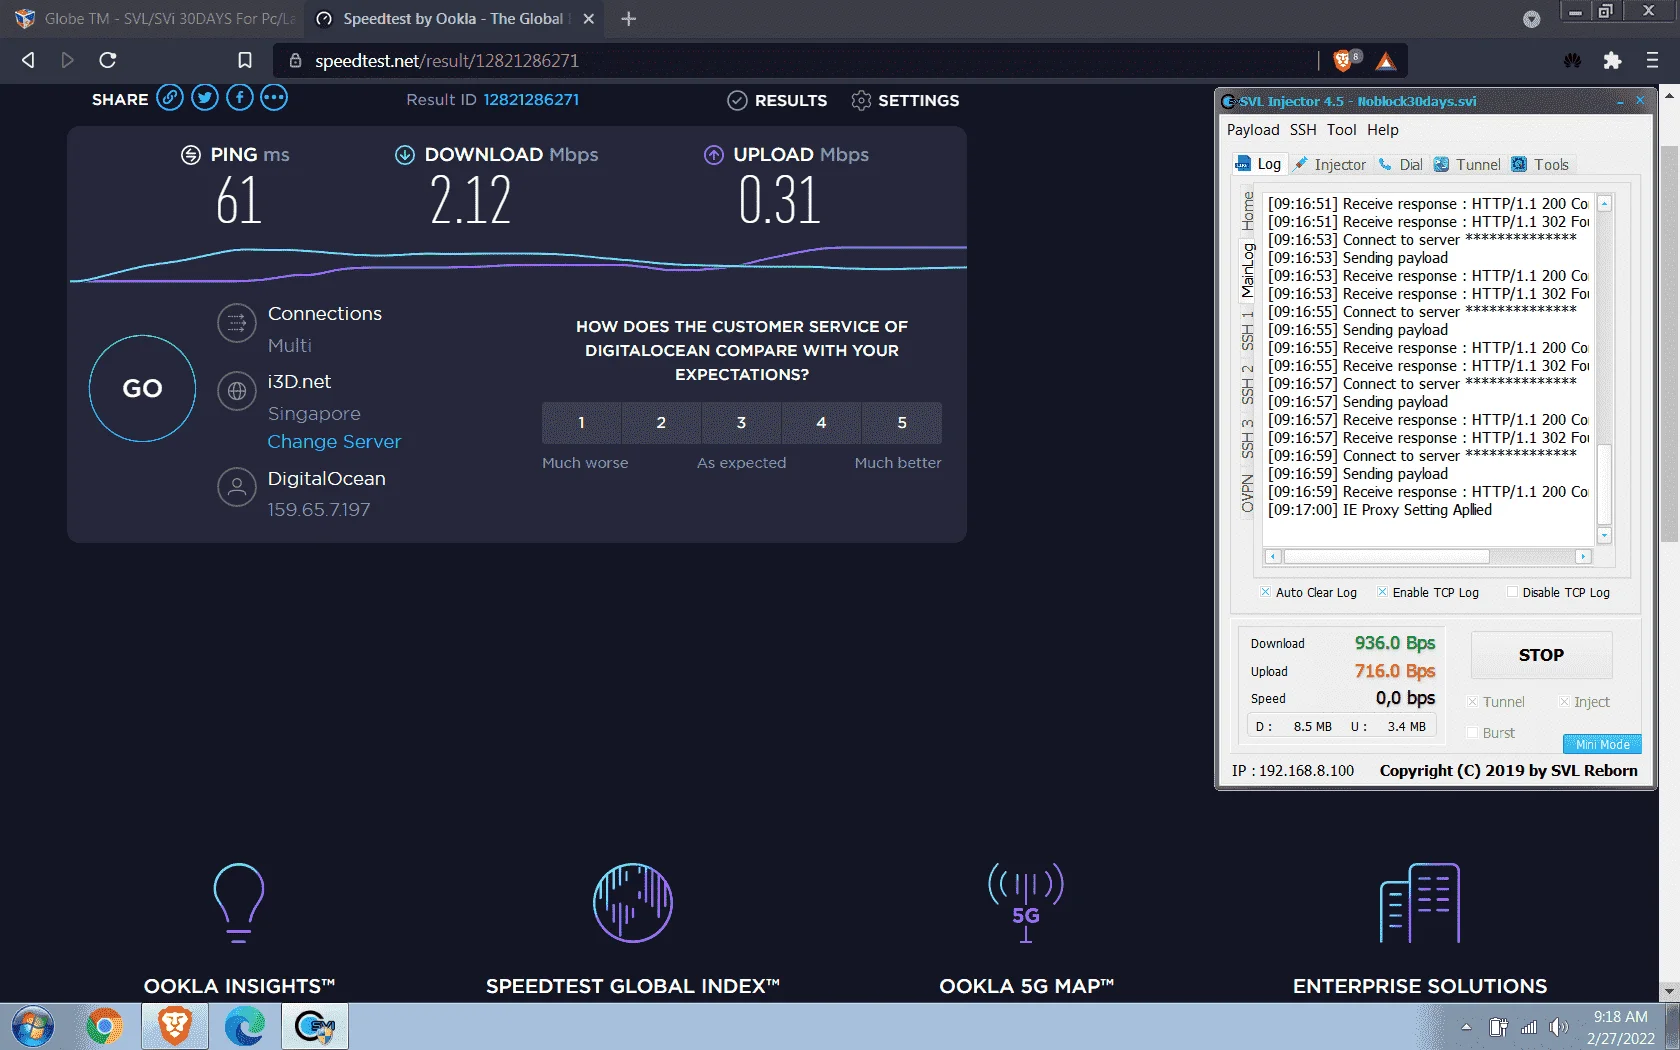The width and height of the screenshot is (1680, 1050).
Task: Open Speedtest SETTINGS
Action: click(x=905, y=100)
